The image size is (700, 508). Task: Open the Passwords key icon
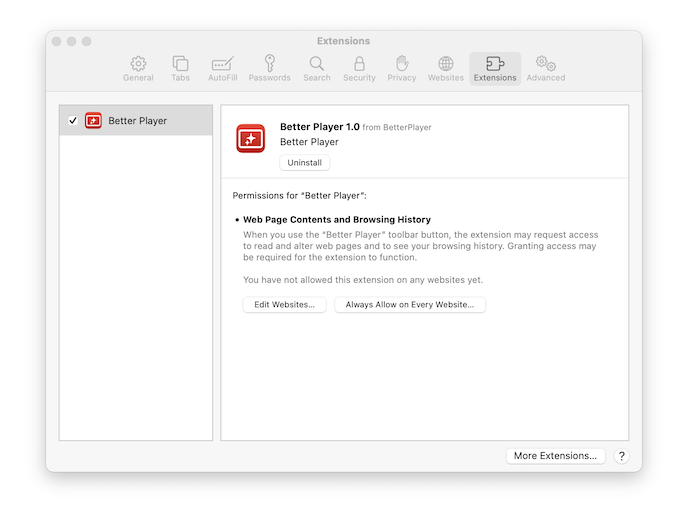point(269,63)
